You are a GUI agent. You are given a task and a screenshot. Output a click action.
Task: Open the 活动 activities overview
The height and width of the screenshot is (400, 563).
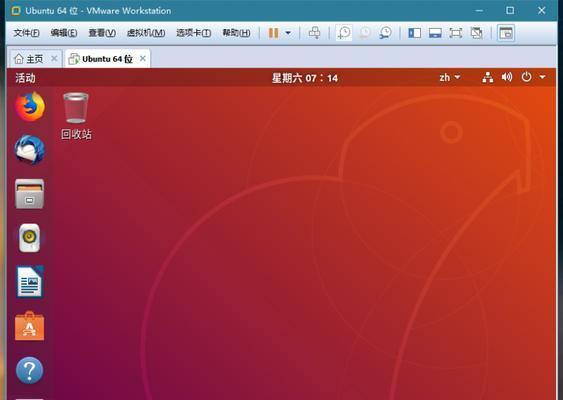[x=25, y=78]
